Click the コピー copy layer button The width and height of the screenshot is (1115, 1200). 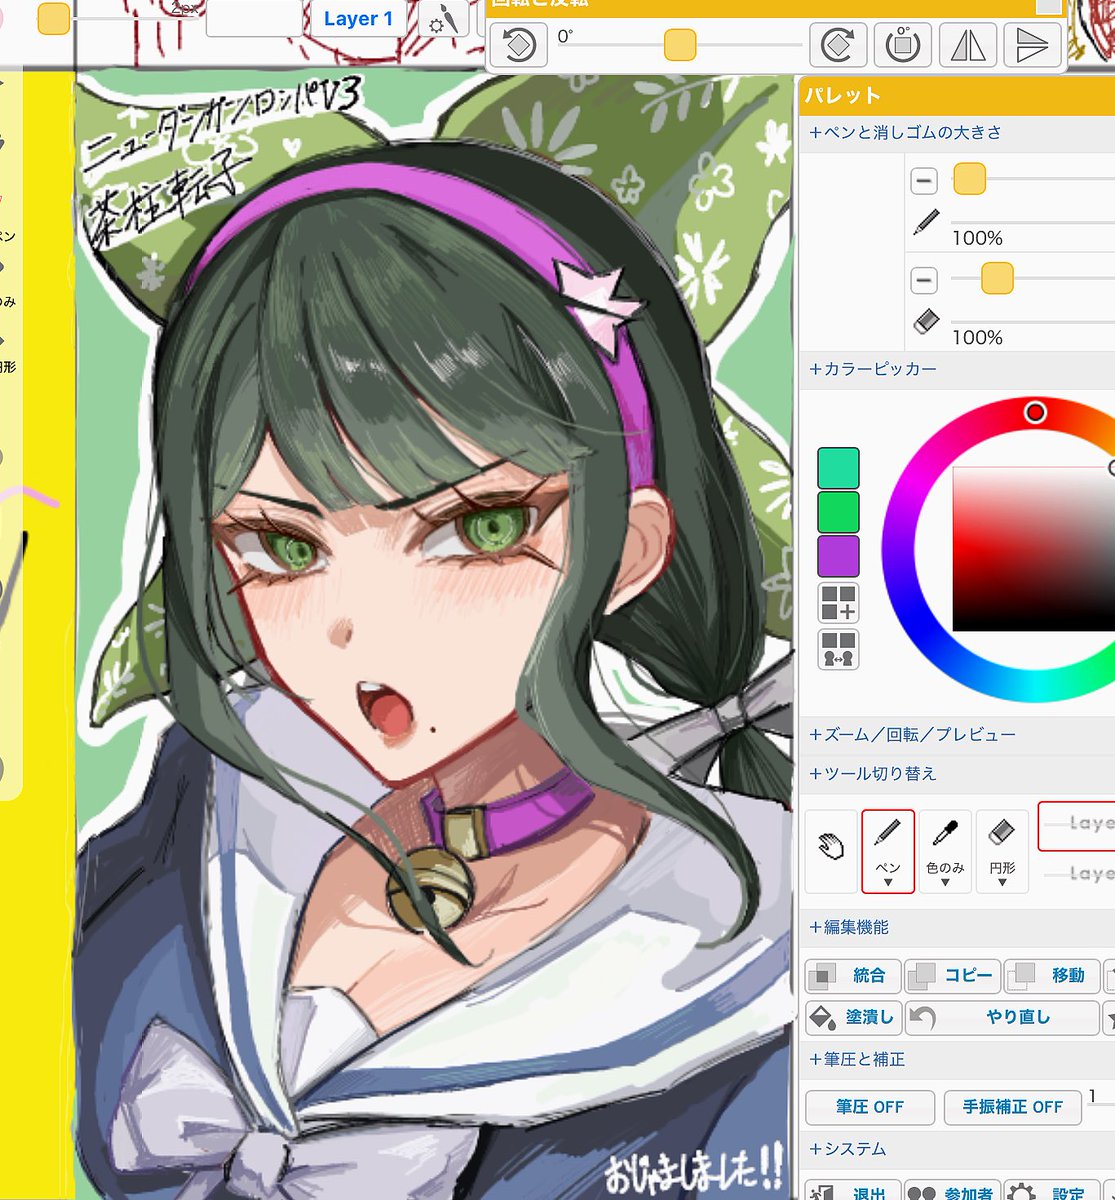952,975
